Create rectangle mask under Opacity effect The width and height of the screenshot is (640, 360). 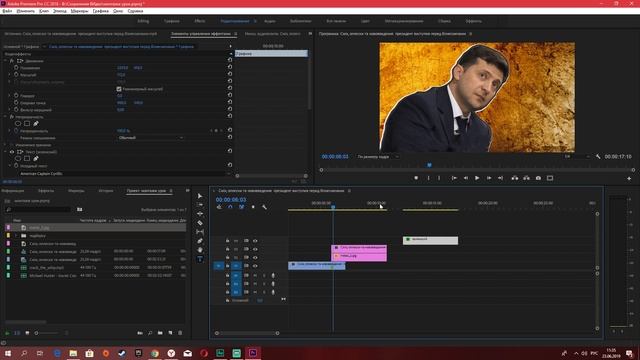click(x=27, y=123)
